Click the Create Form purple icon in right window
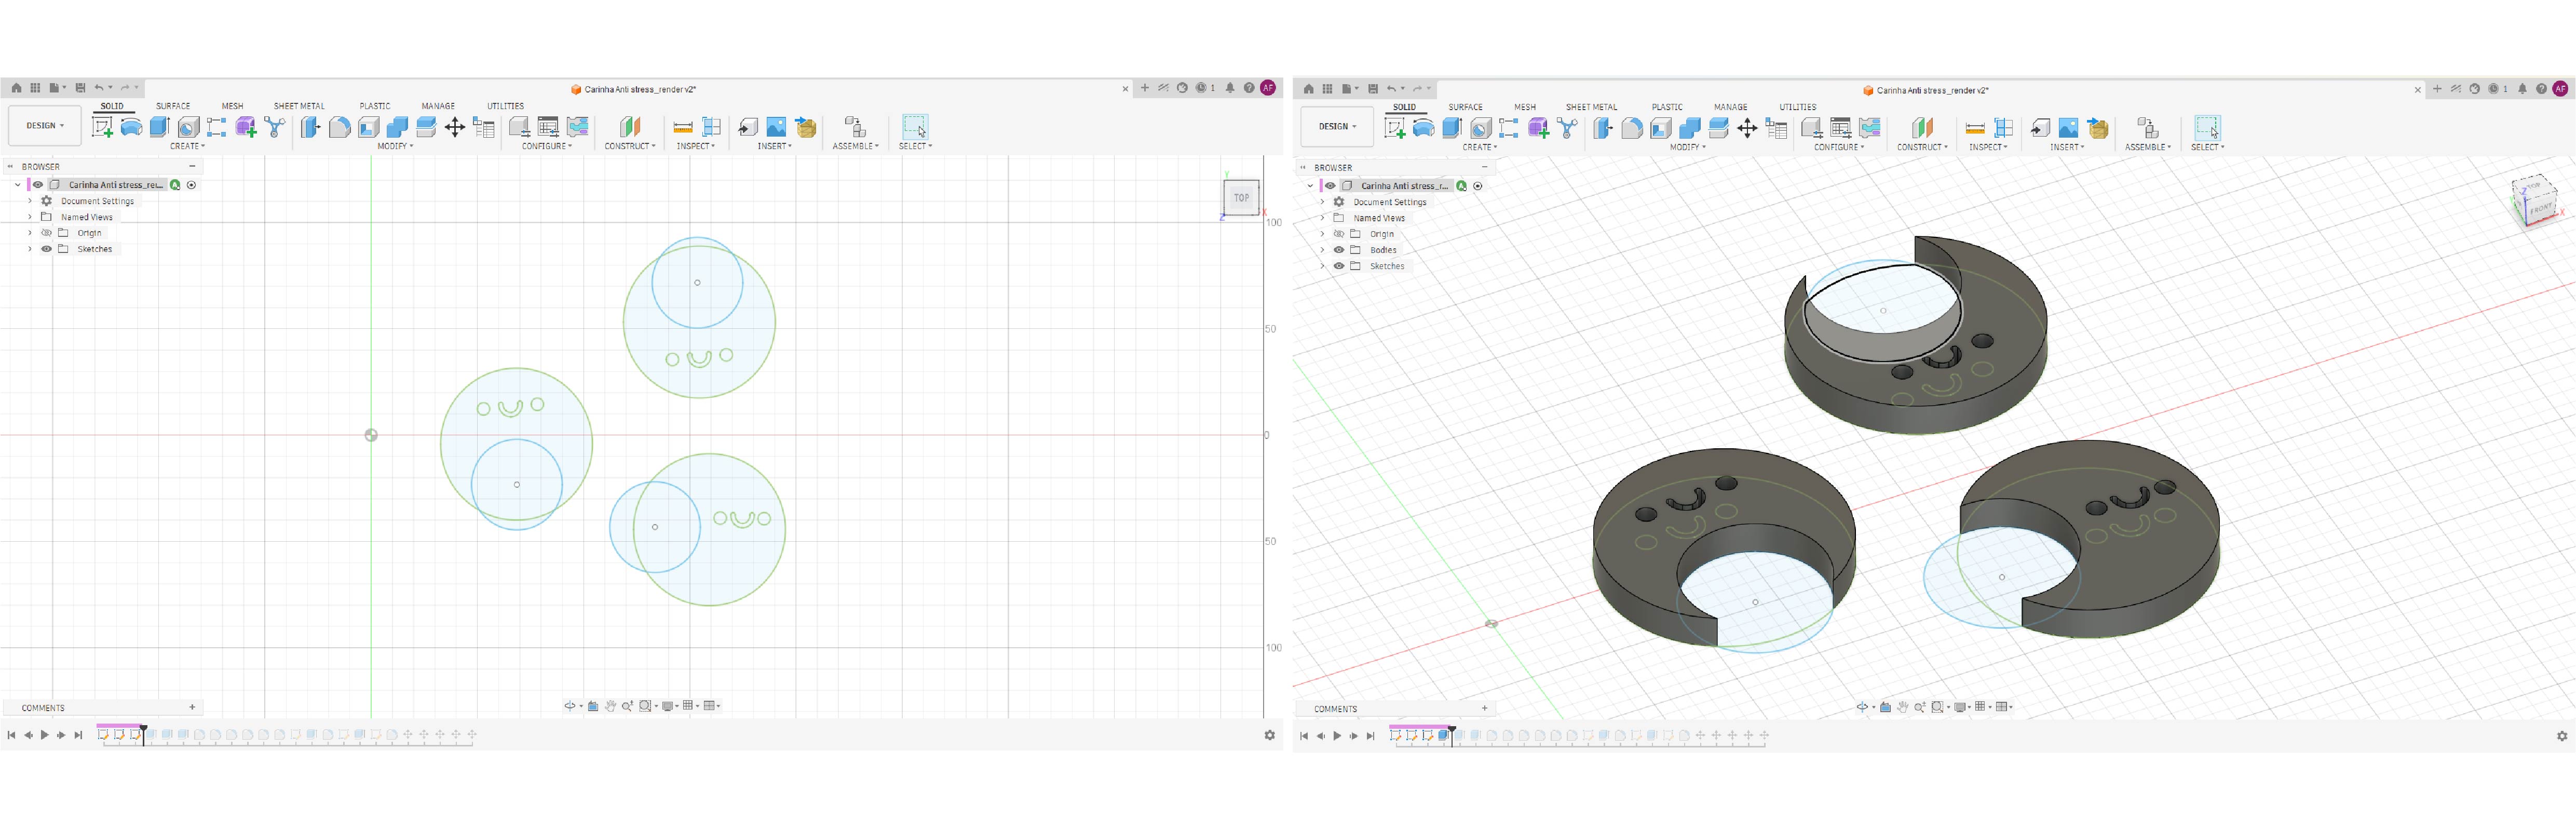This screenshot has width=2576, height=828. point(1538,128)
